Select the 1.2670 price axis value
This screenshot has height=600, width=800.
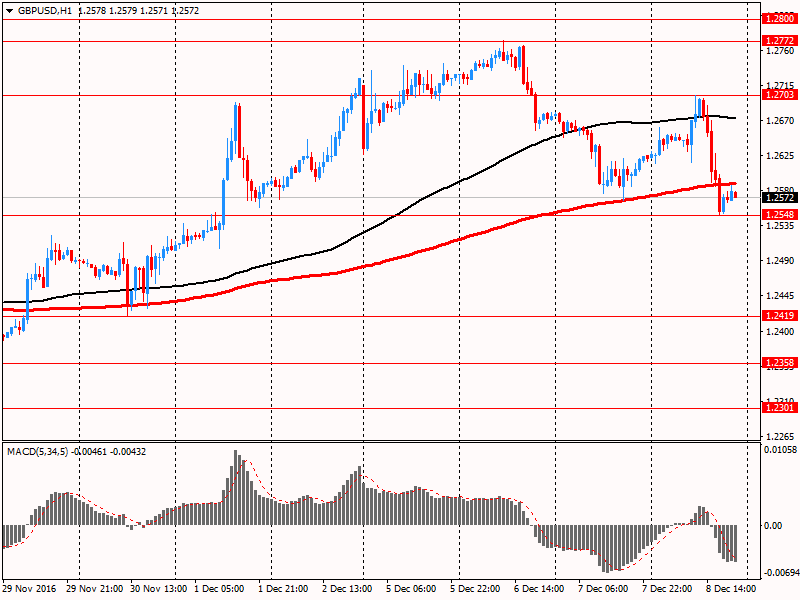pos(781,121)
